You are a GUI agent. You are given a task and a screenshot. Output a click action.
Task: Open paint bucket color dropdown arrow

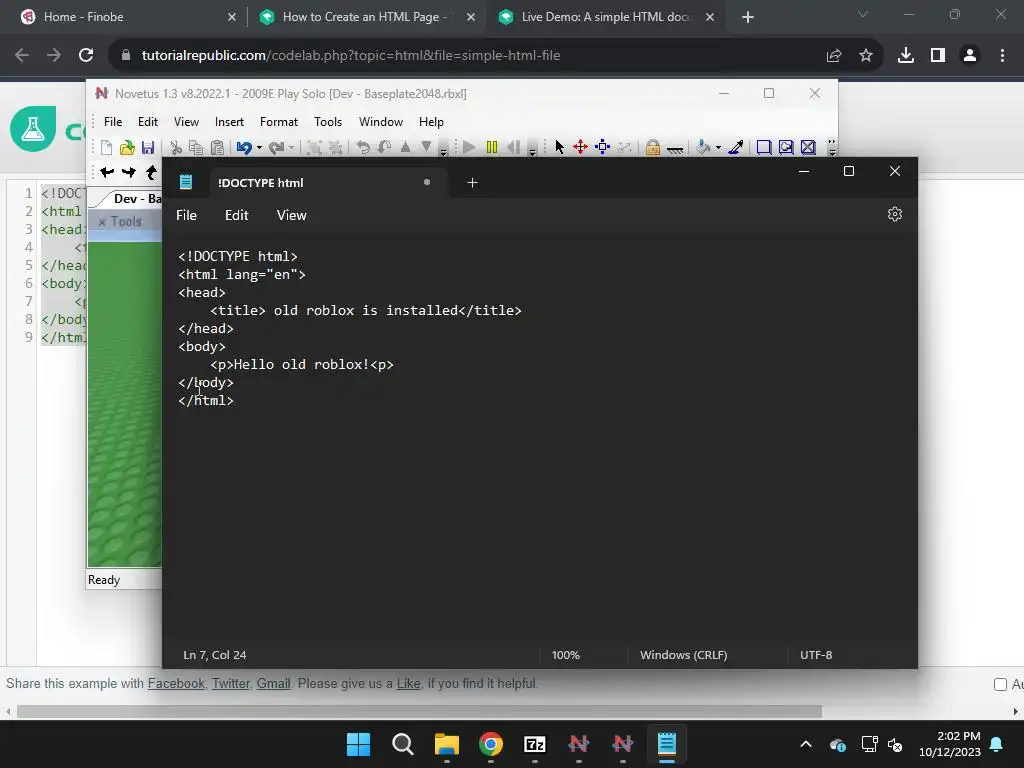pos(718,148)
